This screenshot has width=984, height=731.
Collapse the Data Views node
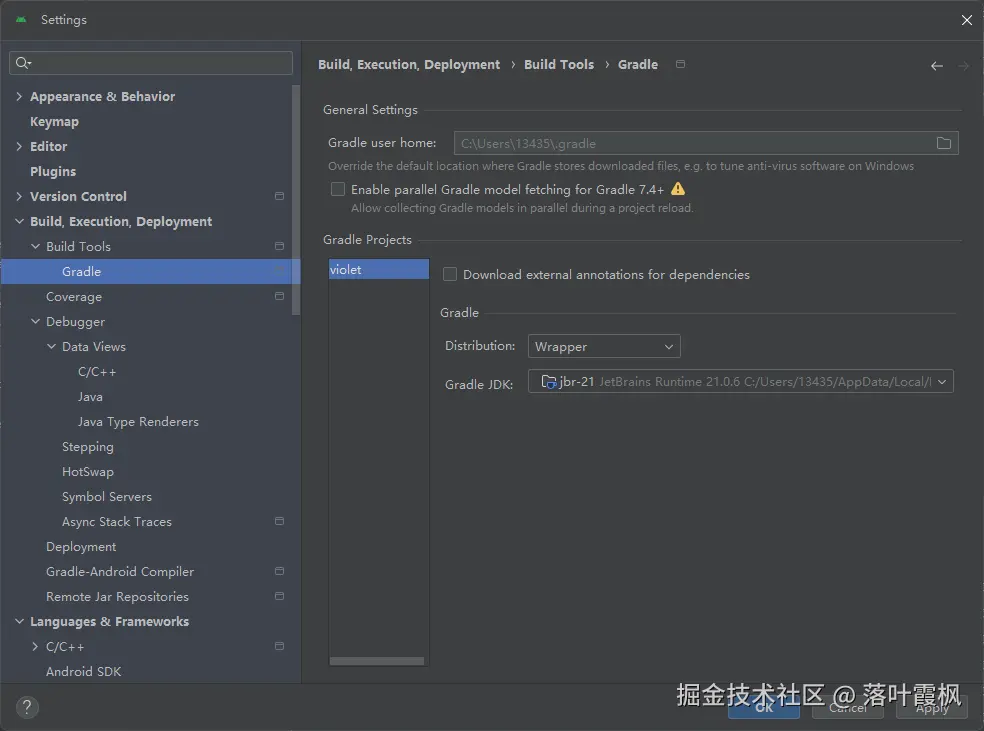pos(51,346)
